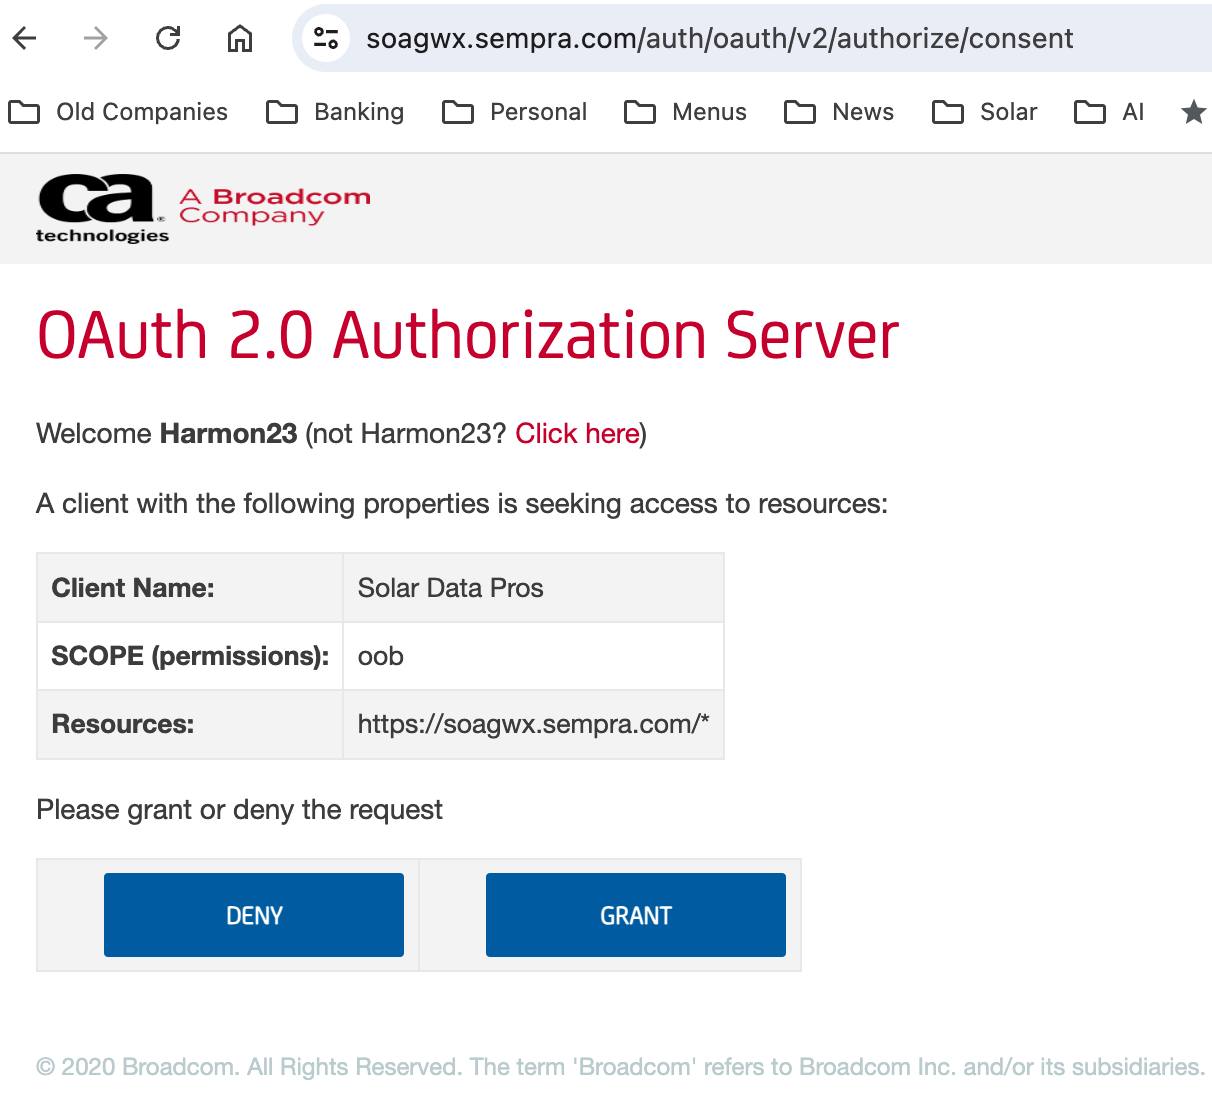Click the 'Click here' link
Screen dimensions: 1212x1103
(577, 434)
